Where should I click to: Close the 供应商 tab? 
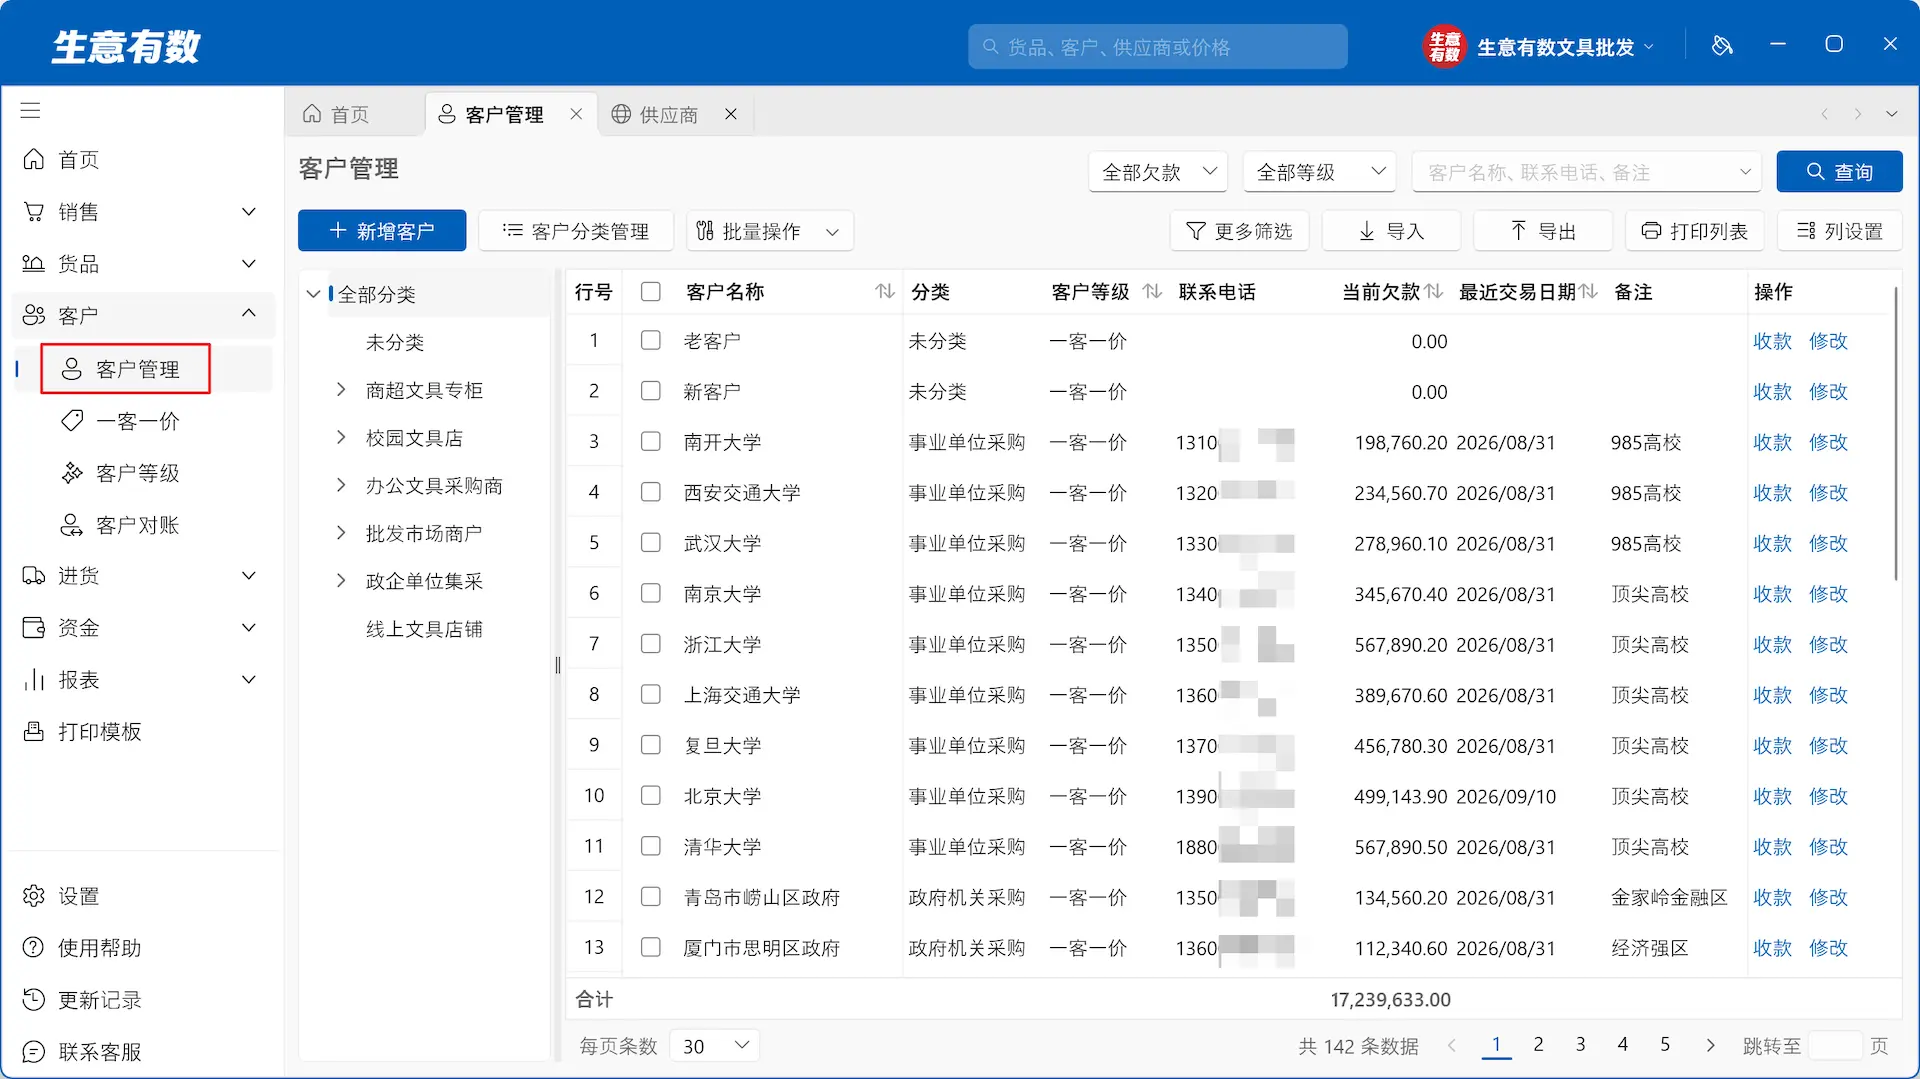(731, 114)
